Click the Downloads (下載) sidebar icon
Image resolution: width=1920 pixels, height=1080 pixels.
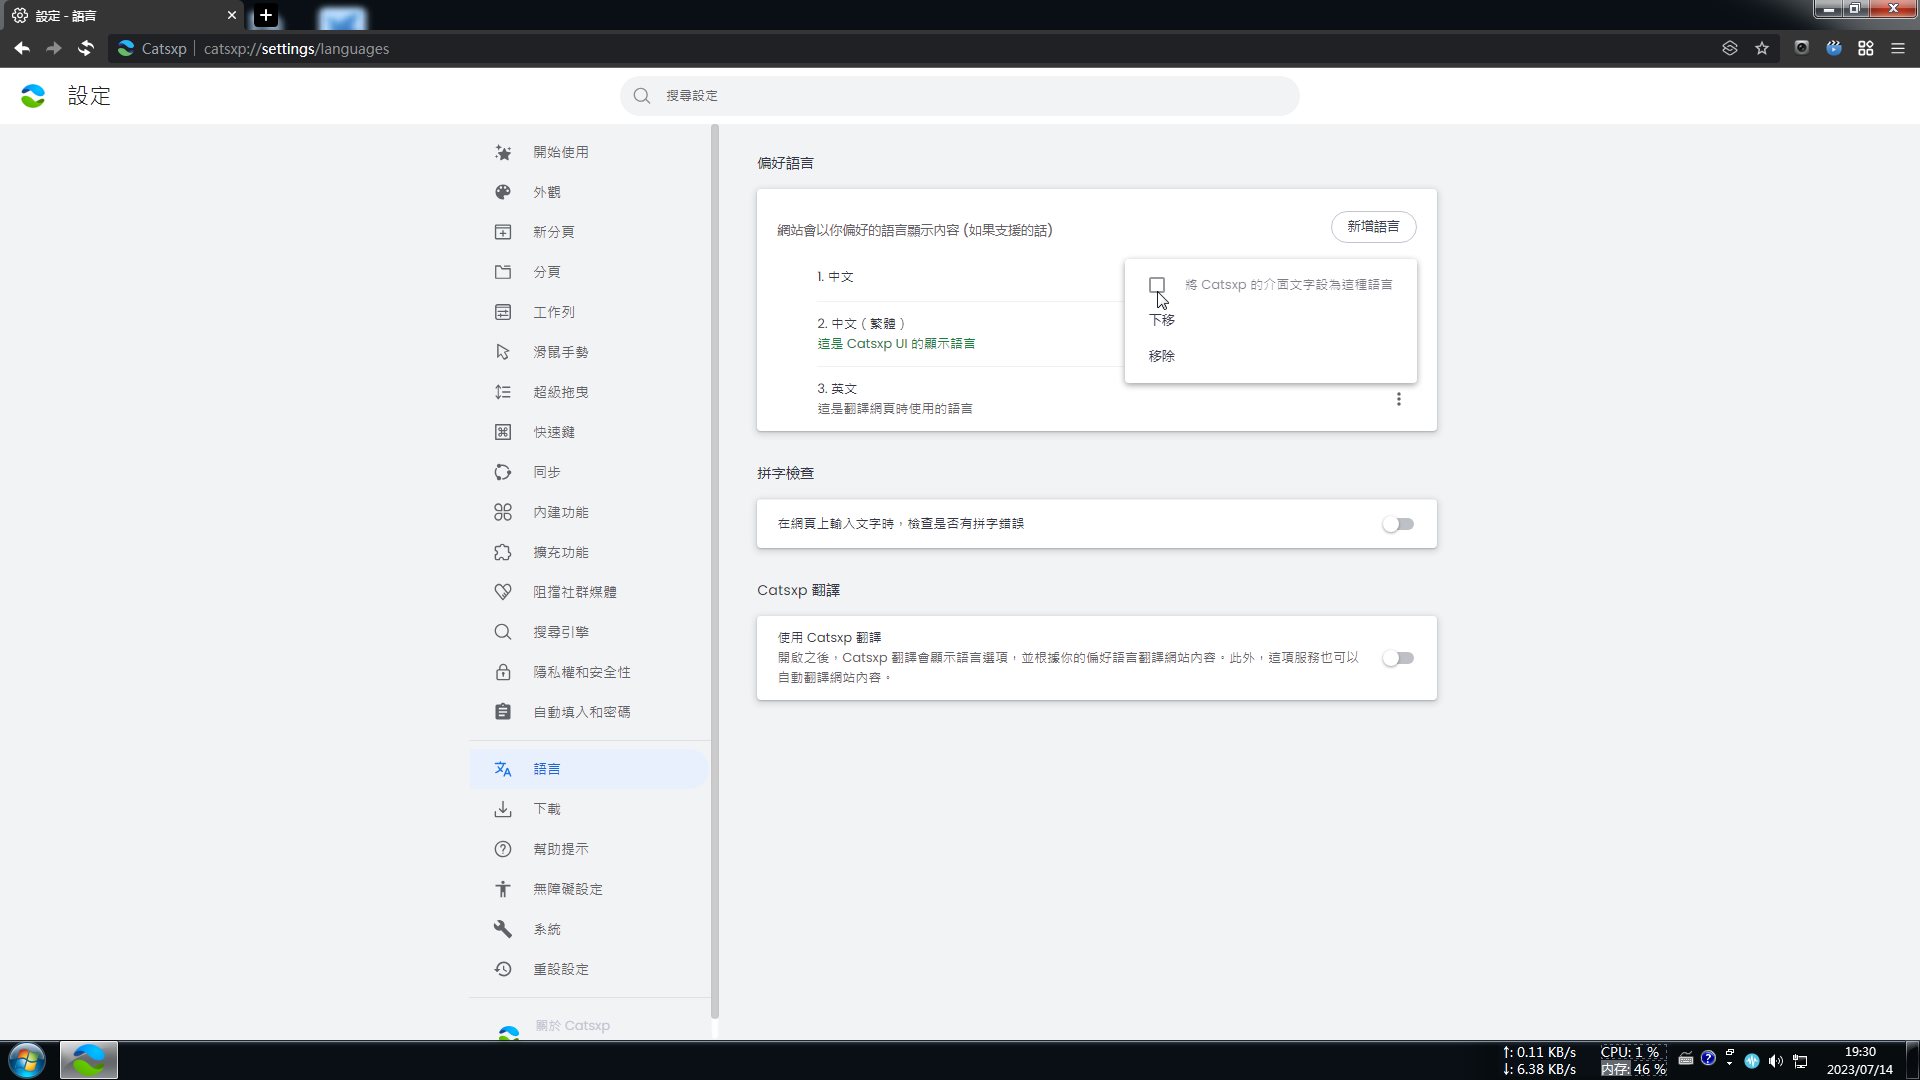tap(503, 809)
